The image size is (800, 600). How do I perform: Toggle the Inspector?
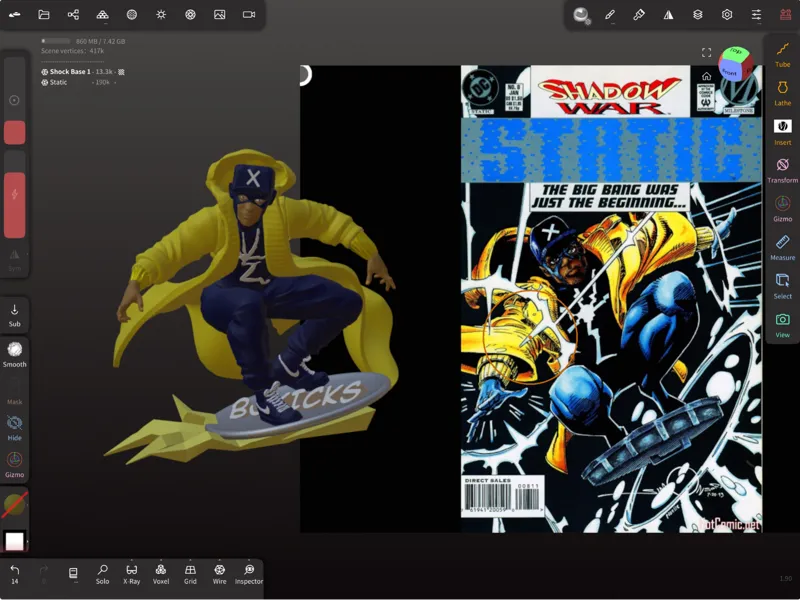click(x=249, y=574)
